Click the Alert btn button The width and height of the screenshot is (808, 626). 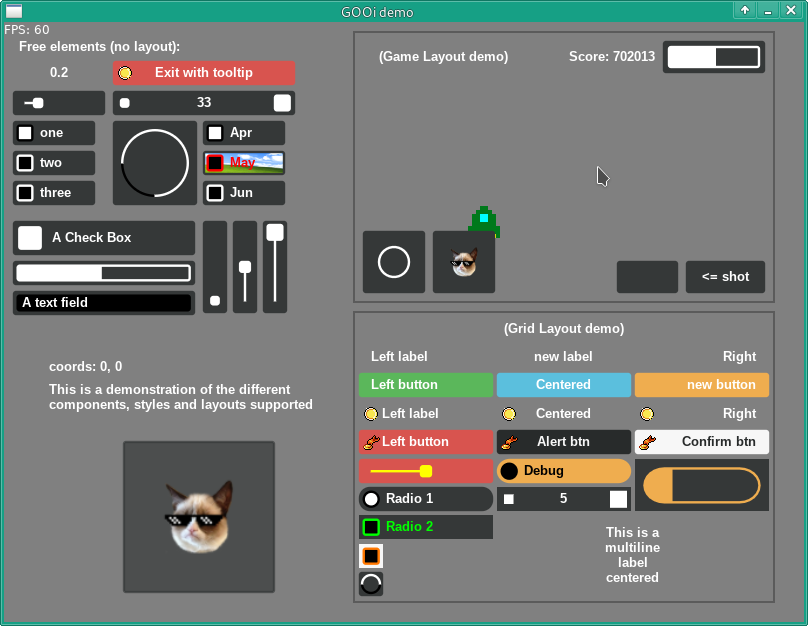click(564, 442)
